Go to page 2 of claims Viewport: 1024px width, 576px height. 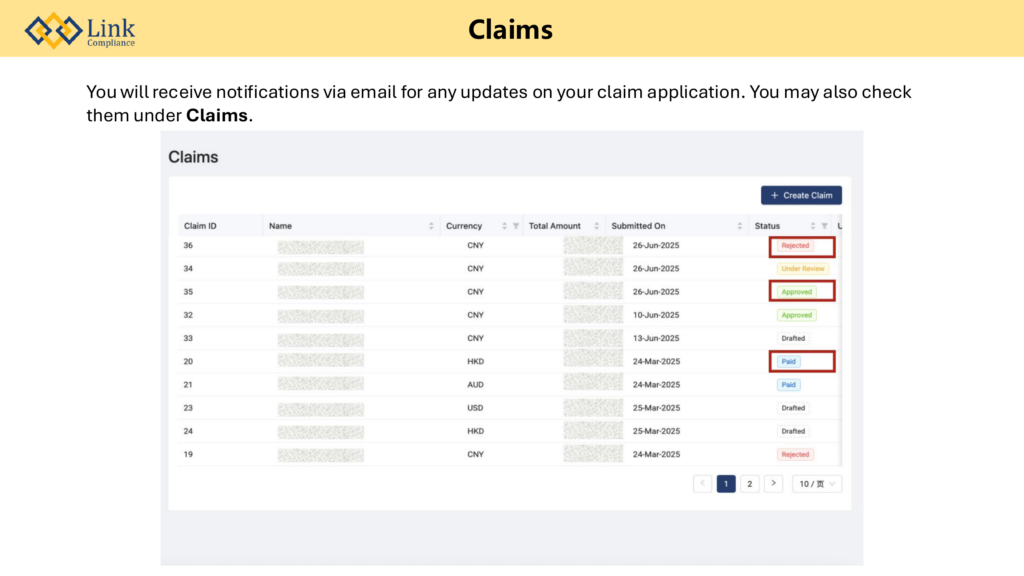coord(750,484)
